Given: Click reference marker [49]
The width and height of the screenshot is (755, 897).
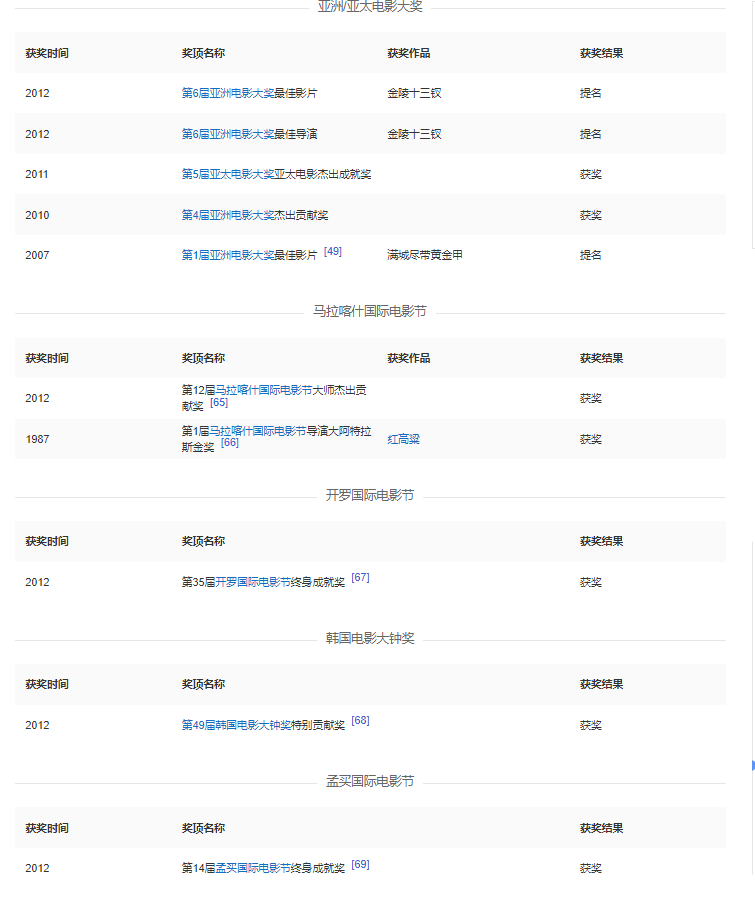Looking at the screenshot, I should (332, 252).
